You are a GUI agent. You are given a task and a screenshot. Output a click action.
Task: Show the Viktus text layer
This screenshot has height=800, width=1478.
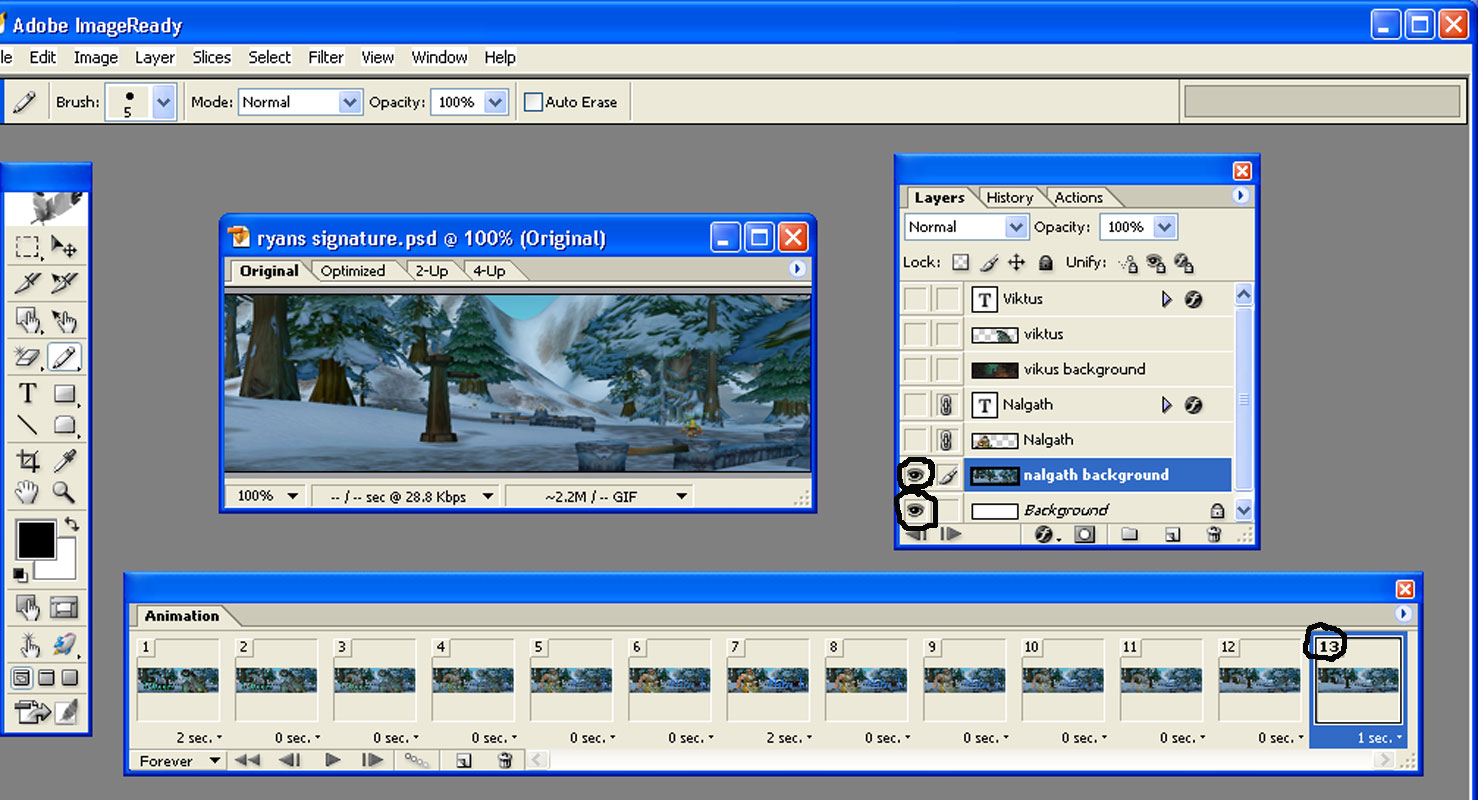pyautogui.click(x=915, y=299)
